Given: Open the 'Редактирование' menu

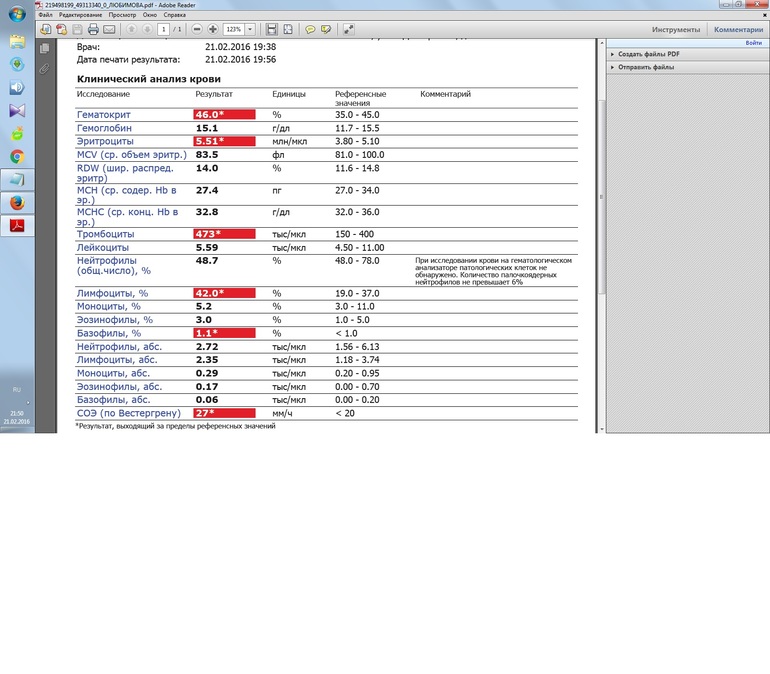Looking at the screenshot, I should (79, 16).
